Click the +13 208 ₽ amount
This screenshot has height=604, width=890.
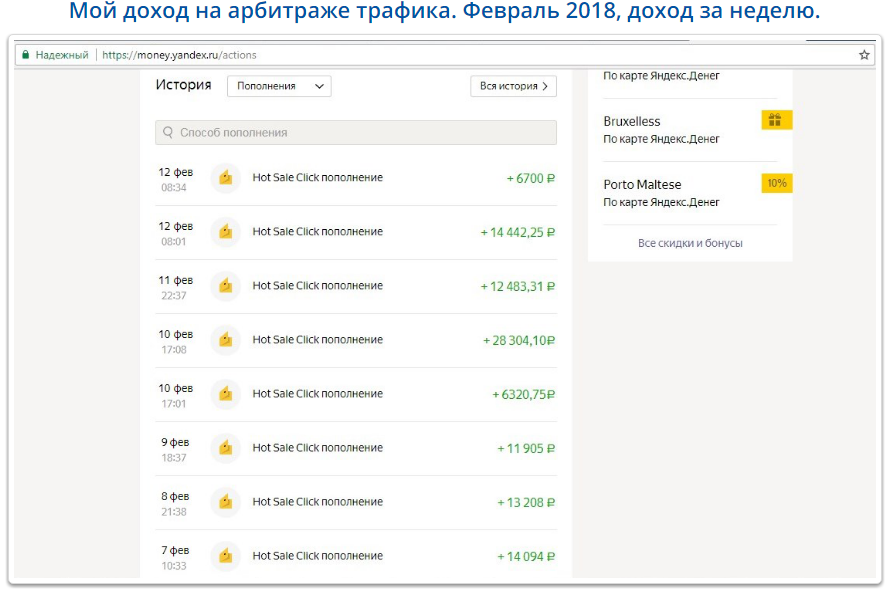click(x=526, y=502)
